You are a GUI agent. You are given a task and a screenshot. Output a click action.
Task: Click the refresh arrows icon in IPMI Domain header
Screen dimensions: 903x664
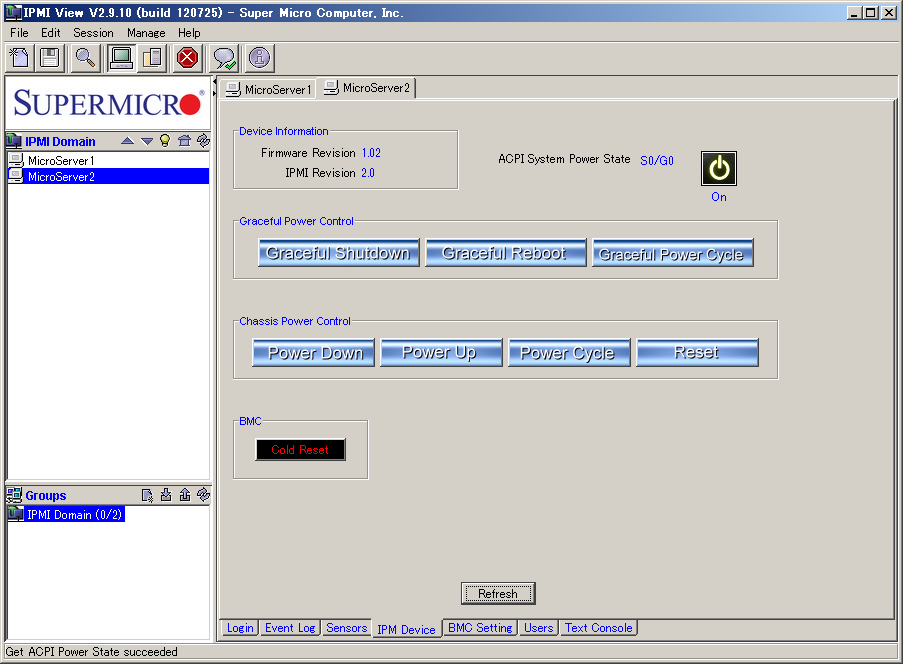[x=203, y=141]
